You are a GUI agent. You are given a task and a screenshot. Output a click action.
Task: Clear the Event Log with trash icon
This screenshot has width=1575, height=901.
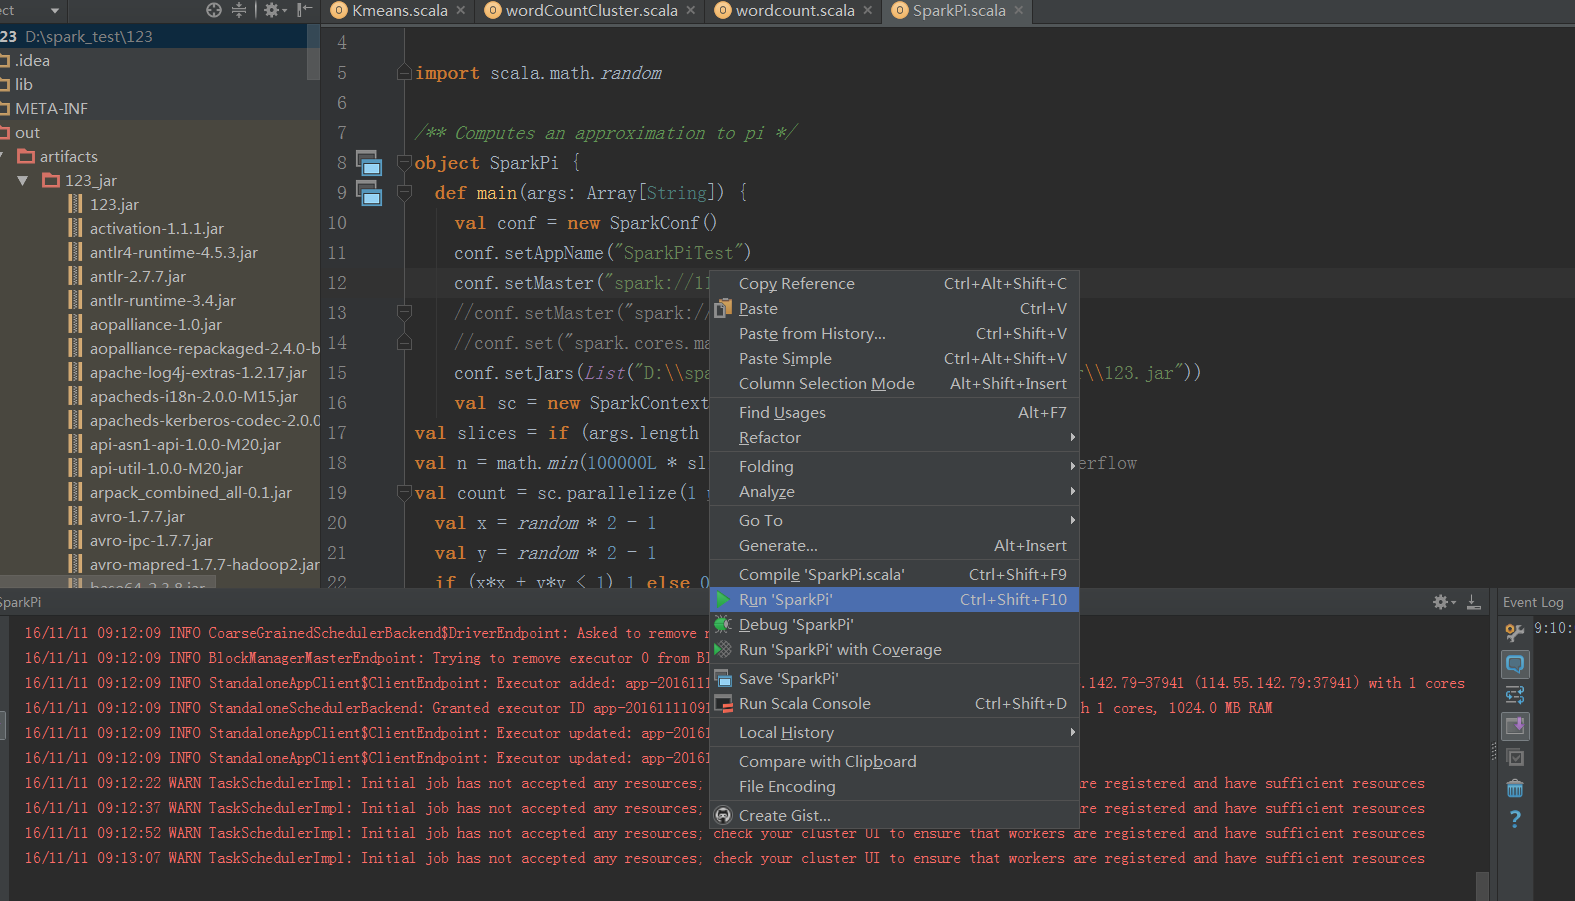click(1515, 788)
